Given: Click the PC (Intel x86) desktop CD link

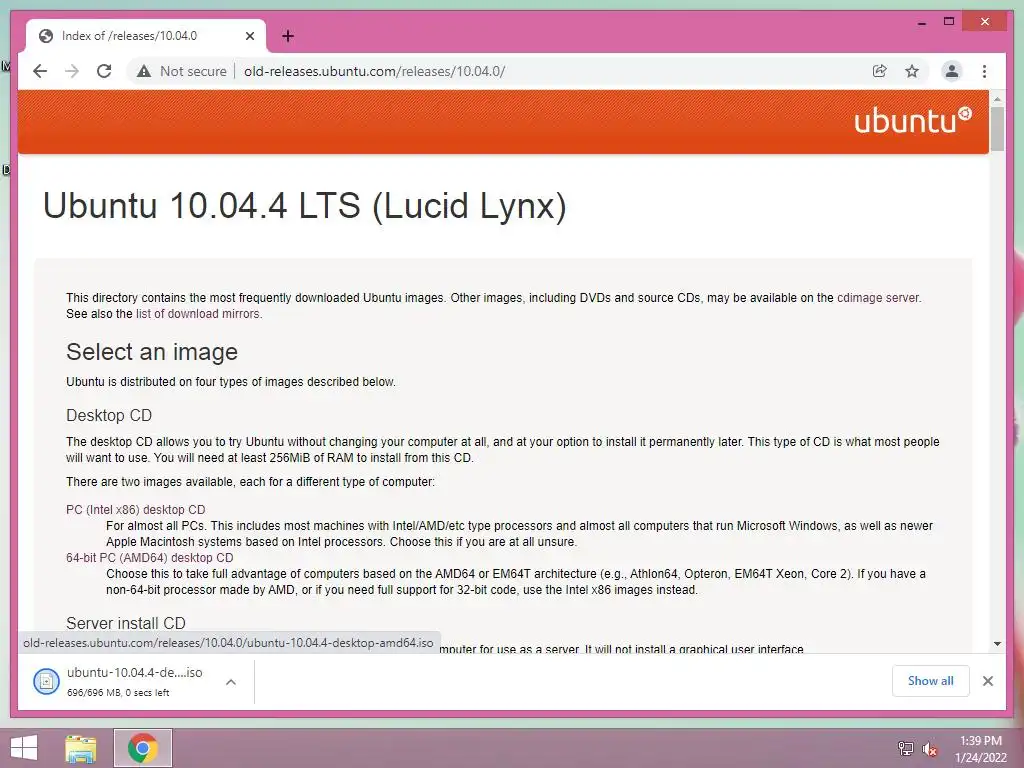Looking at the screenshot, I should pyautogui.click(x=136, y=509).
